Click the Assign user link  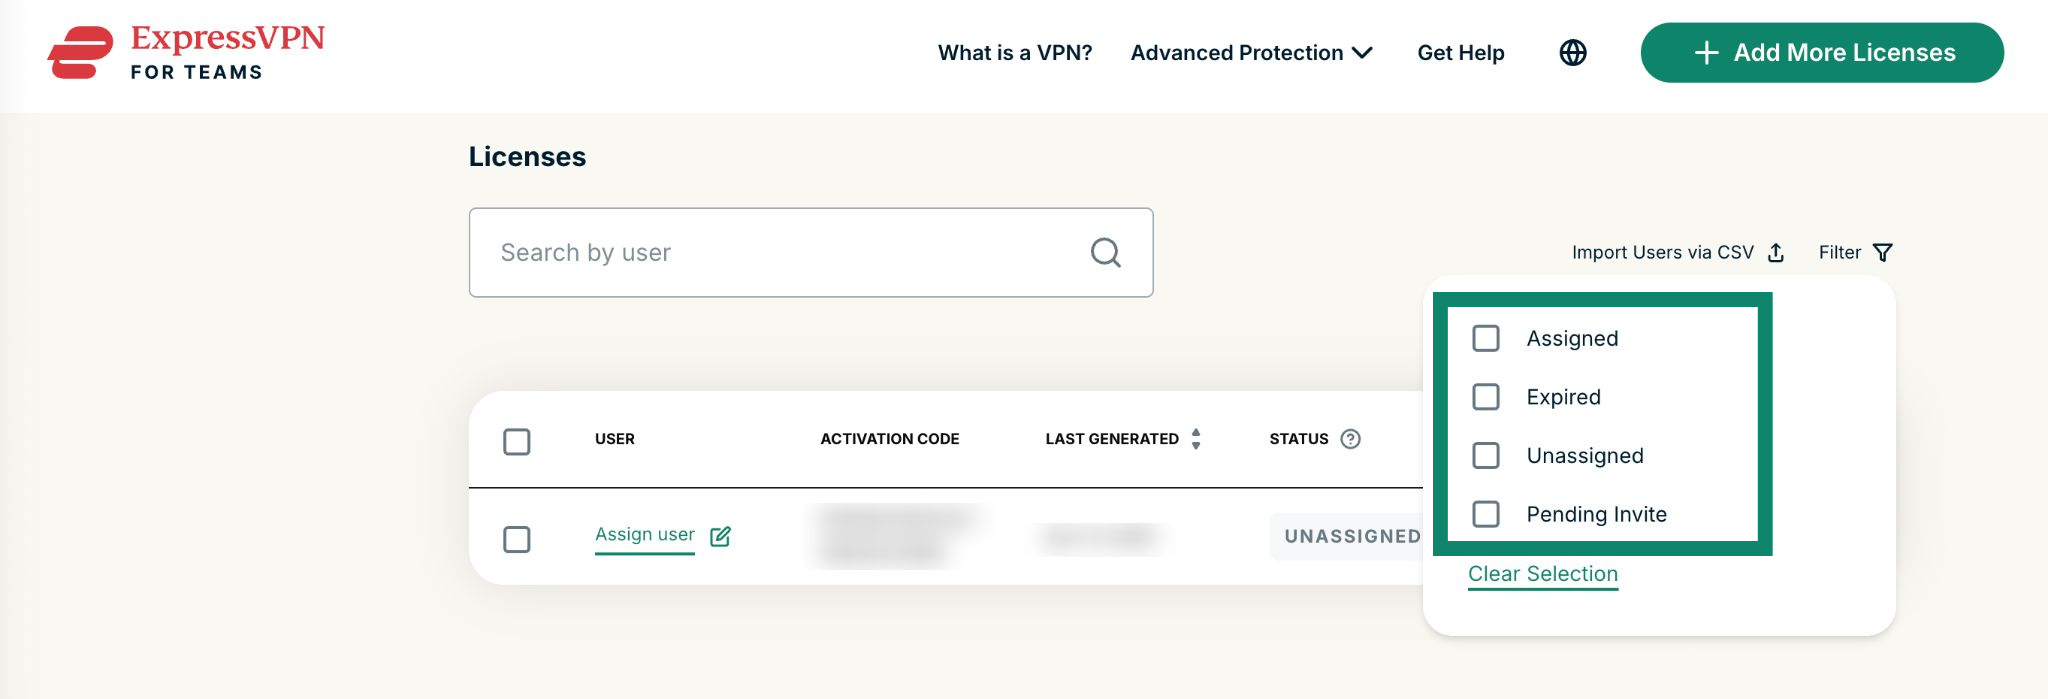pos(645,535)
